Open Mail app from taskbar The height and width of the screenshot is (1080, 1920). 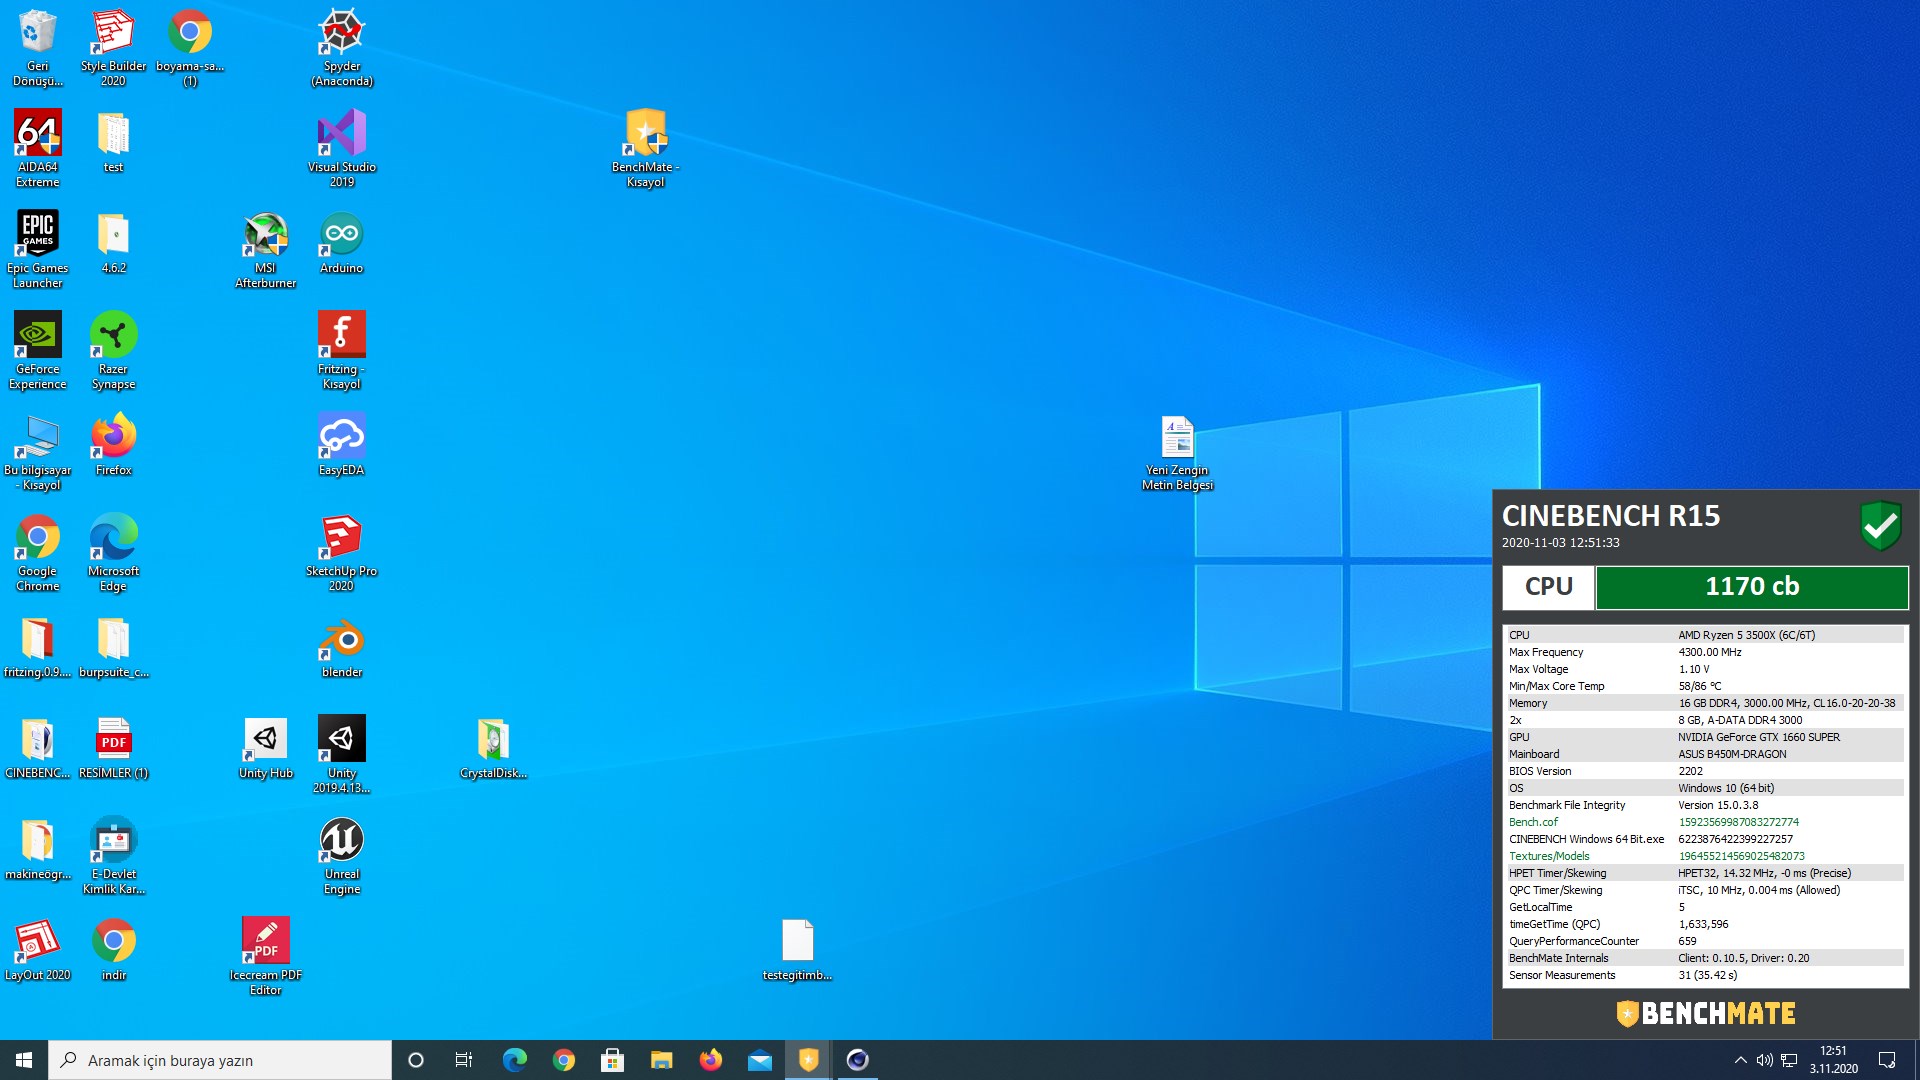coord(759,1060)
